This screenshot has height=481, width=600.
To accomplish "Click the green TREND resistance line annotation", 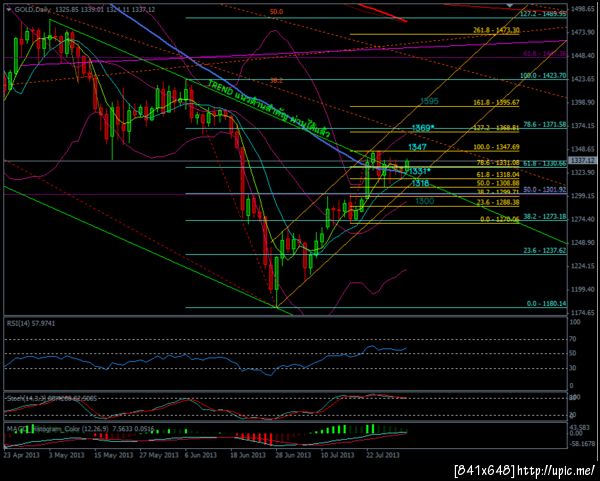I will pyautogui.click(x=269, y=108).
